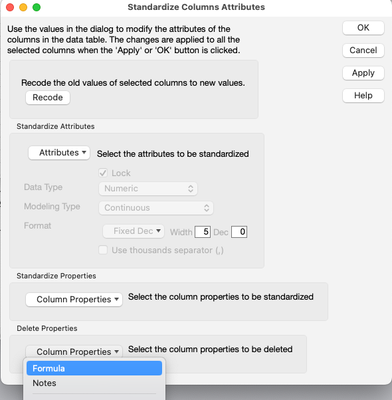This screenshot has height=400, width=392.
Task: Open Standardize Properties Column Properties dropdown
Action: (74, 300)
